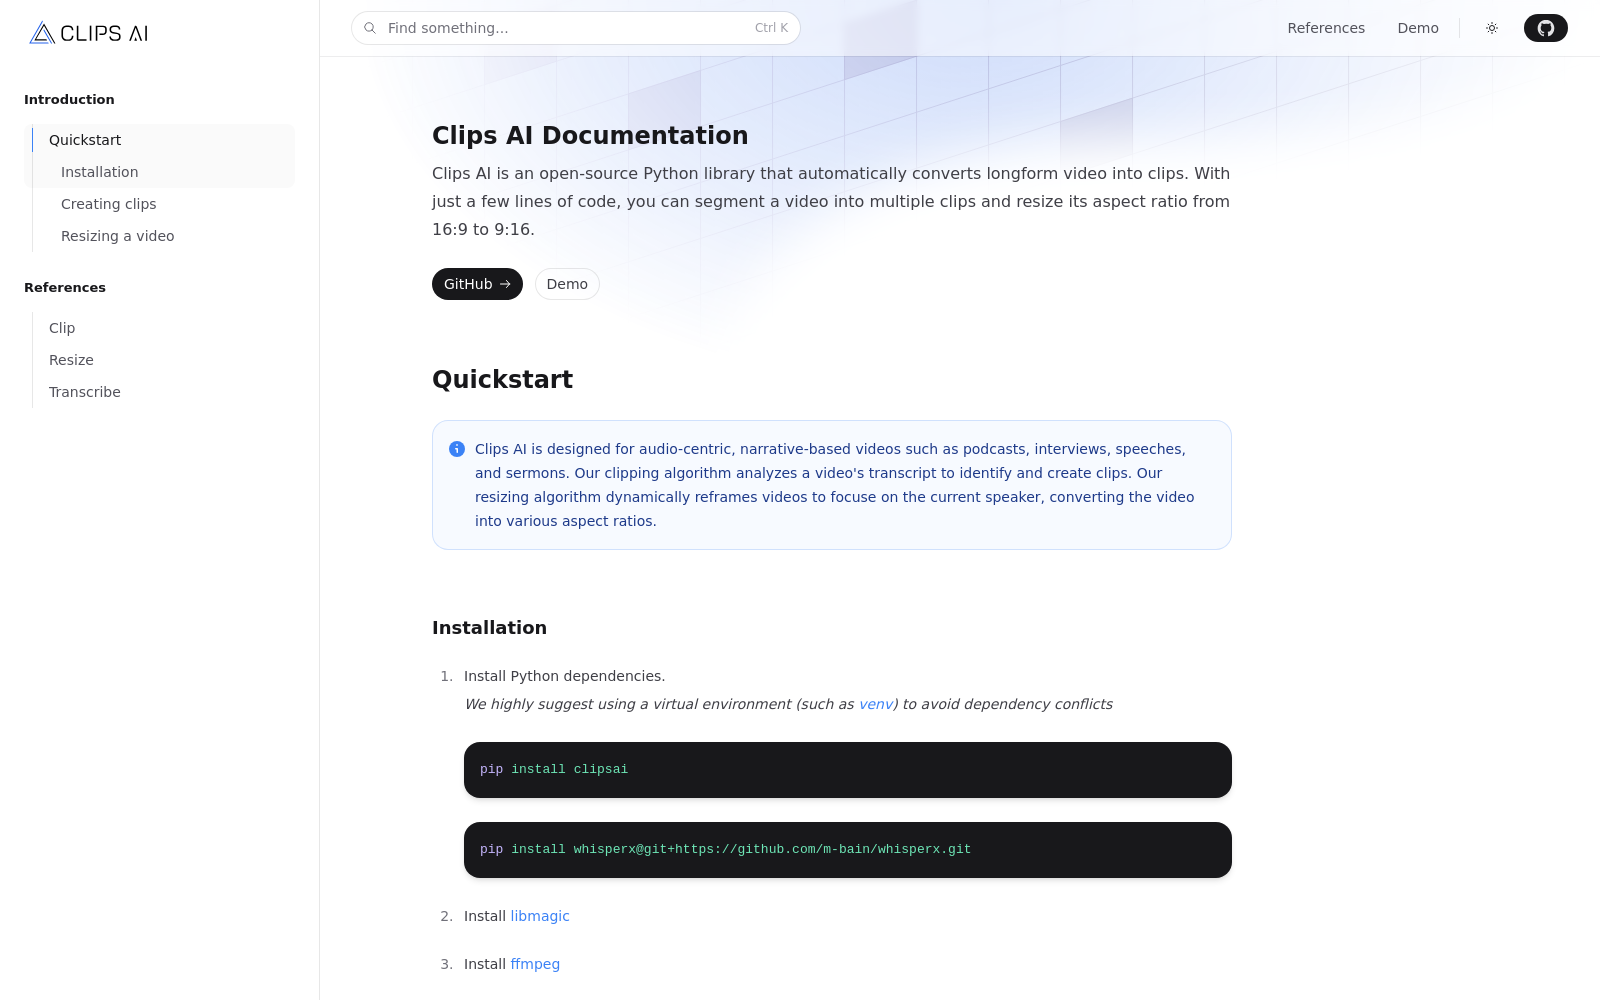Follow the libmagic link
1600x1000 pixels.
540,916
